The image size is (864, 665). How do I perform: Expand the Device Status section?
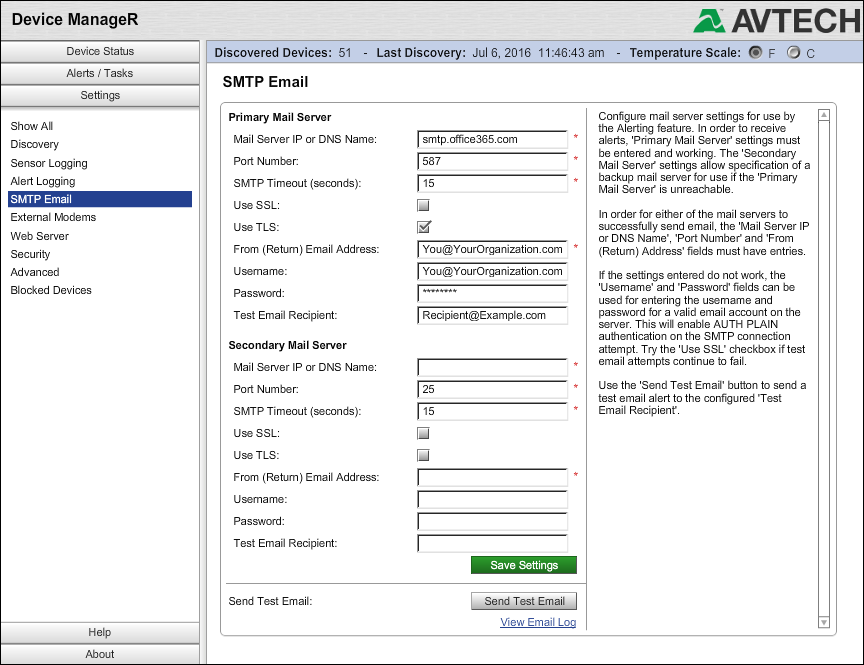point(100,51)
